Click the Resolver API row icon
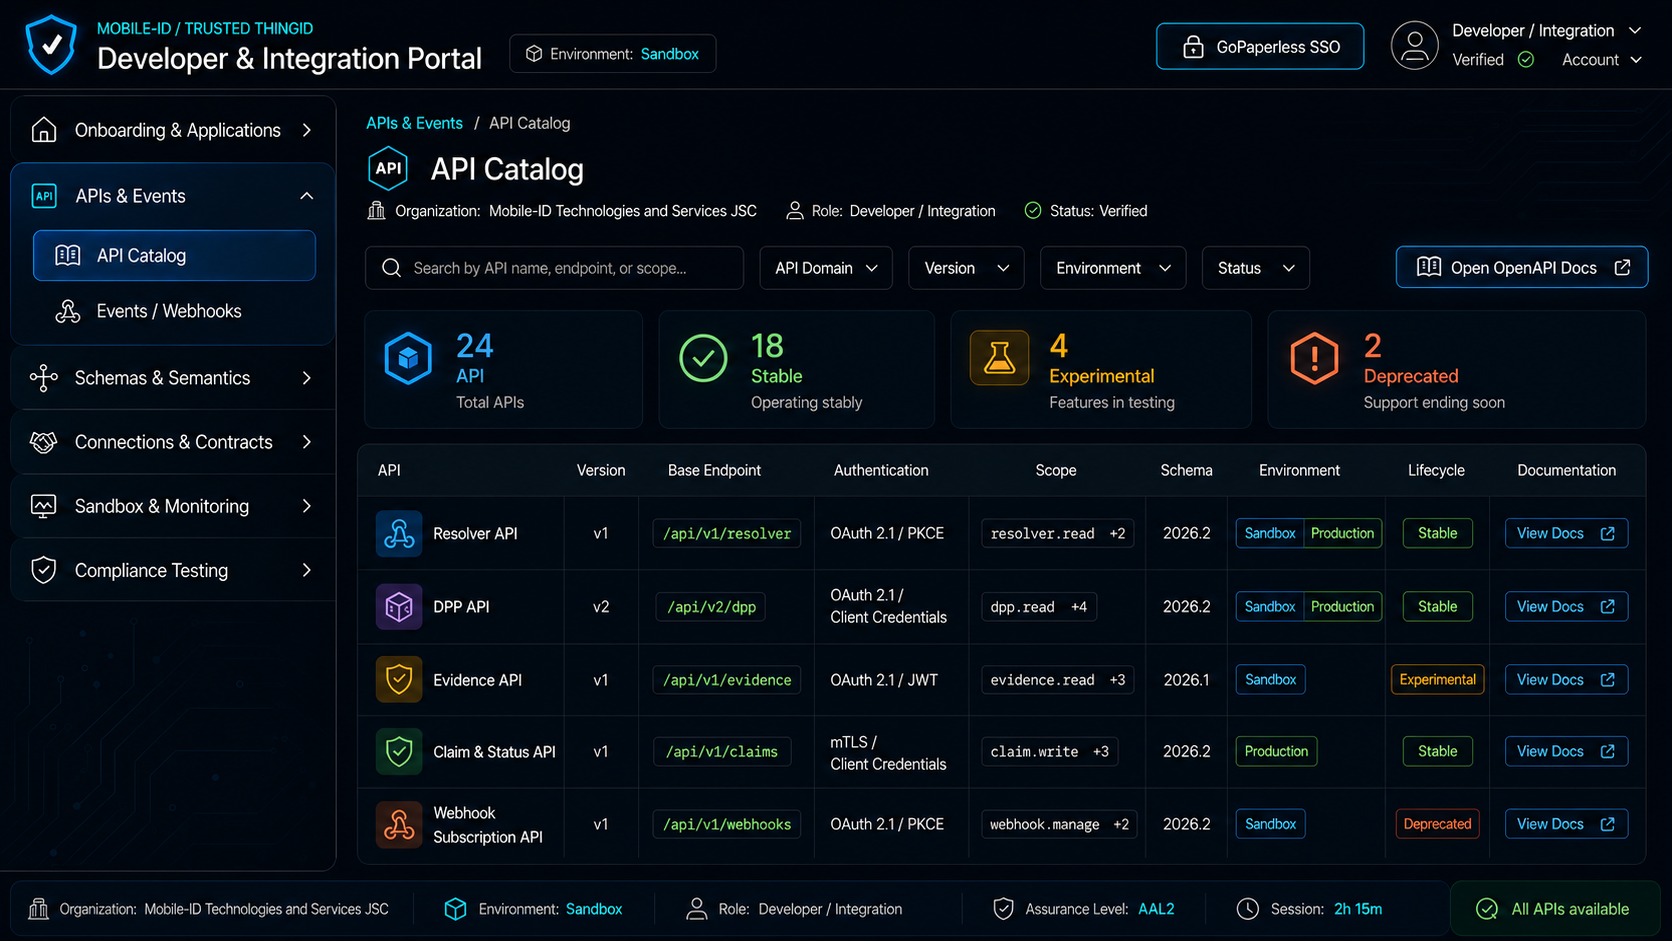 coord(399,534)
